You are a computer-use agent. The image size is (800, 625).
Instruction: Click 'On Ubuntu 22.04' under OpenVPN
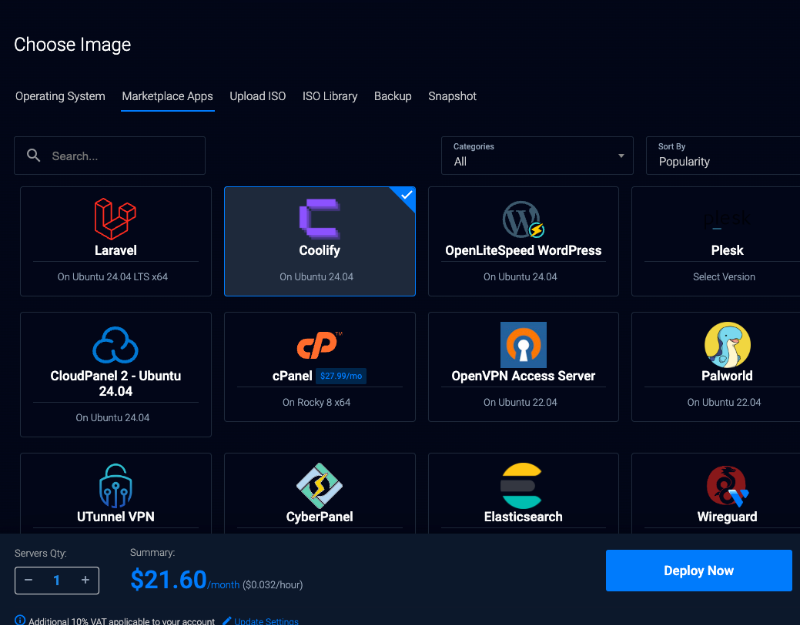pyautogui.click(x=520, y=402)
